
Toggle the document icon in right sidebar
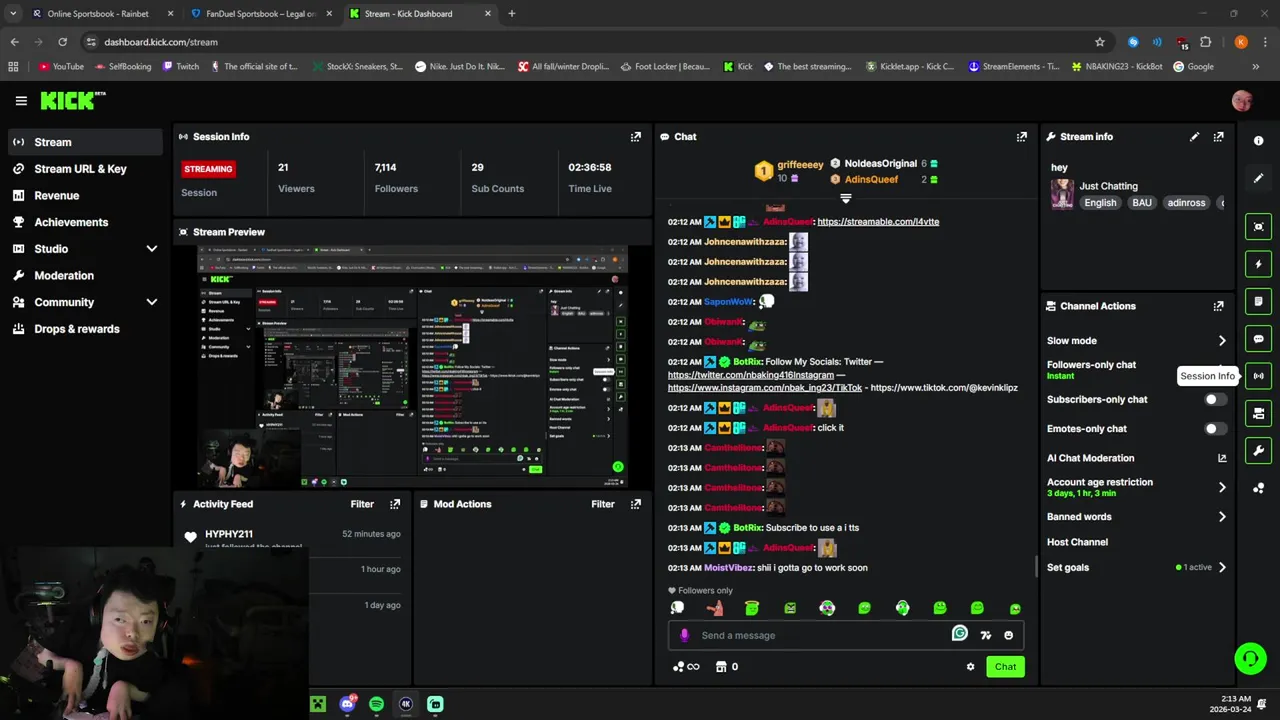pyautogui.click(x=1258, y=301)
